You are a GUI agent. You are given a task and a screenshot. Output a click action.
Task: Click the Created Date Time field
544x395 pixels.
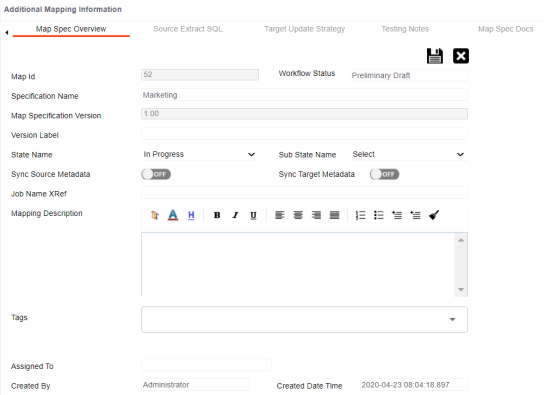414,385
